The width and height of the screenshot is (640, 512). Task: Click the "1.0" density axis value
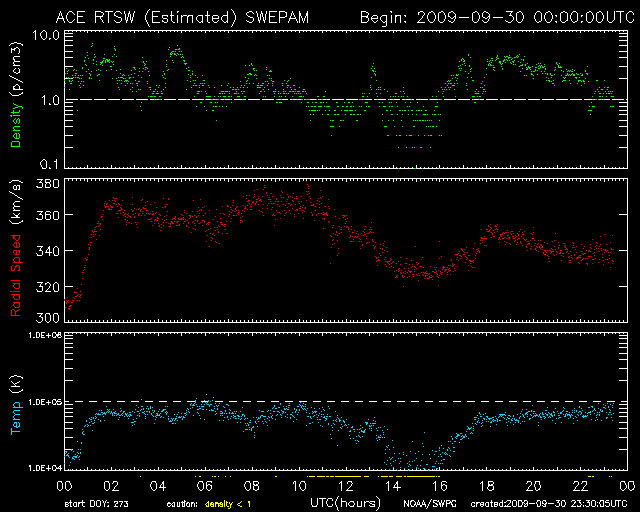pyautogui.click(x=50, y=100)
